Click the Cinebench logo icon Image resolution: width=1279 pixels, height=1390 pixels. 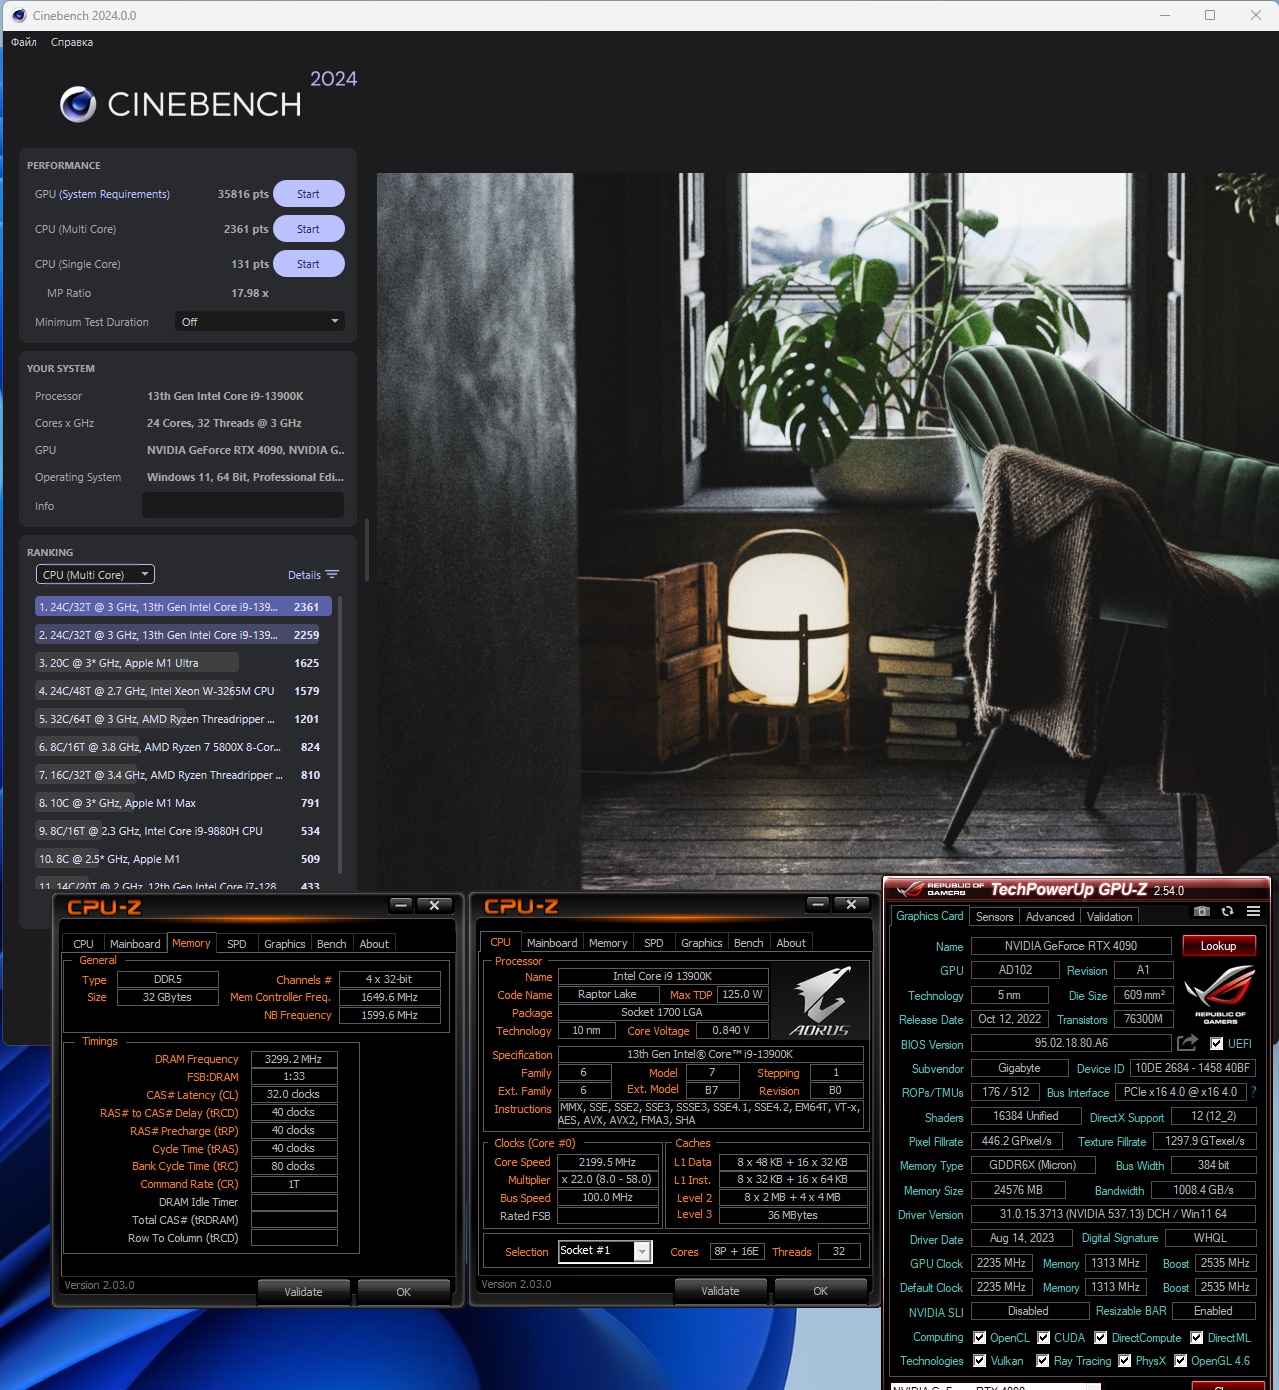(78, 104)
